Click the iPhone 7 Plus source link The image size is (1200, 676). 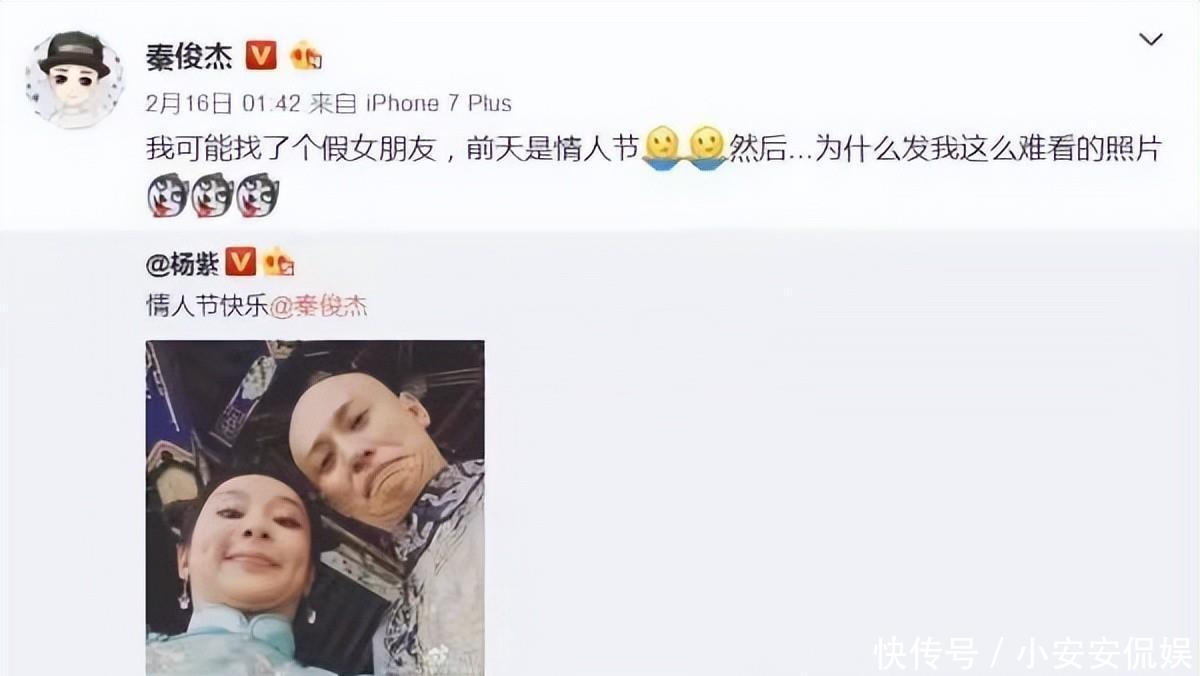pyautogui.click(x=440, y=103)
